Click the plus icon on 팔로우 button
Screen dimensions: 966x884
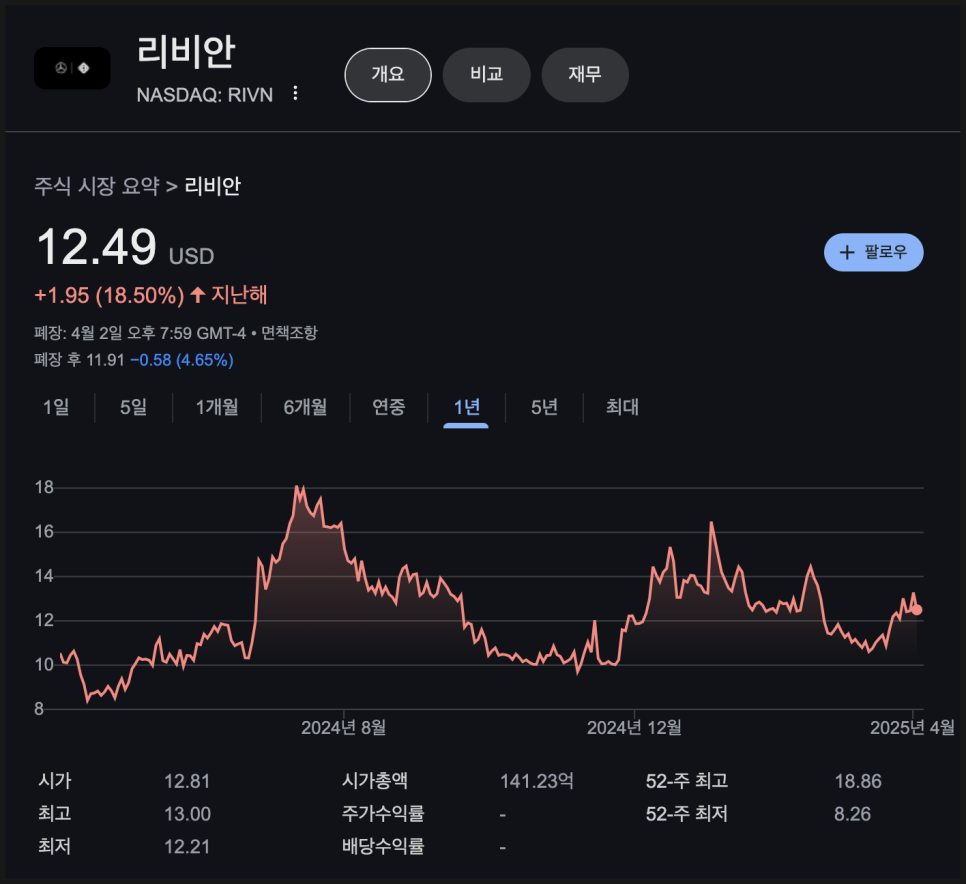[x=847, y=252]
